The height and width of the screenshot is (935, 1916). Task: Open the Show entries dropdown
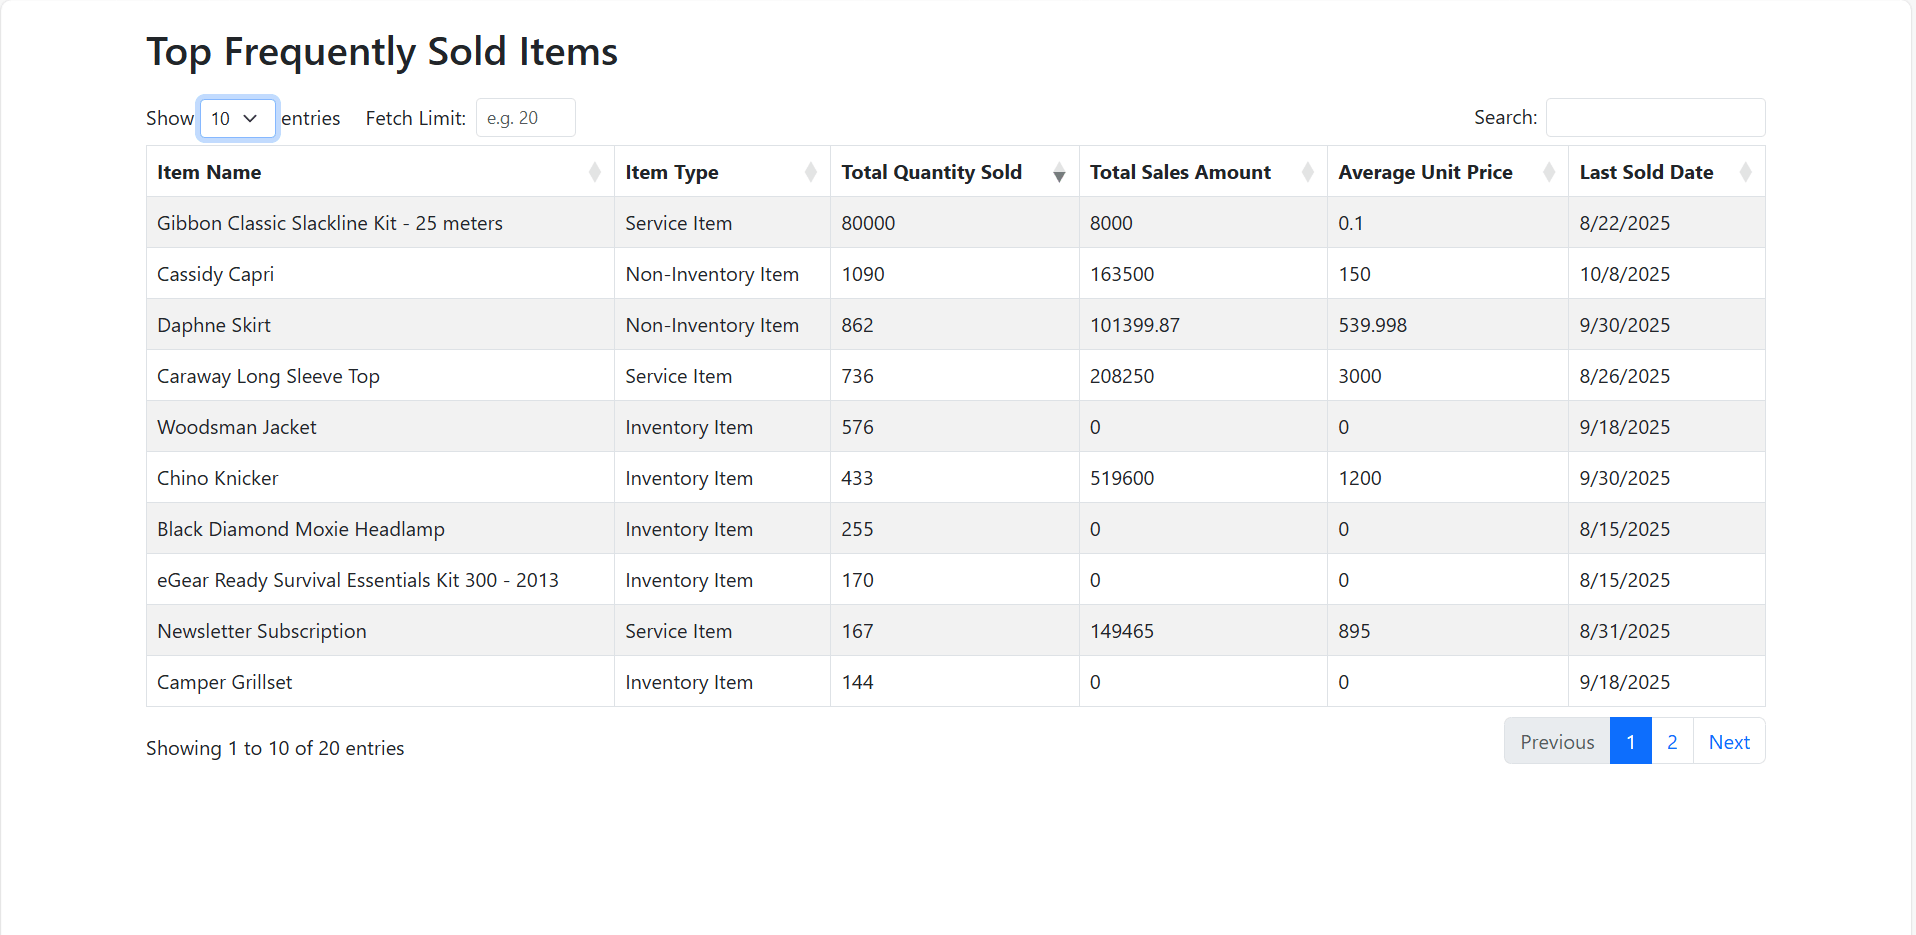[x=237, y=118]
